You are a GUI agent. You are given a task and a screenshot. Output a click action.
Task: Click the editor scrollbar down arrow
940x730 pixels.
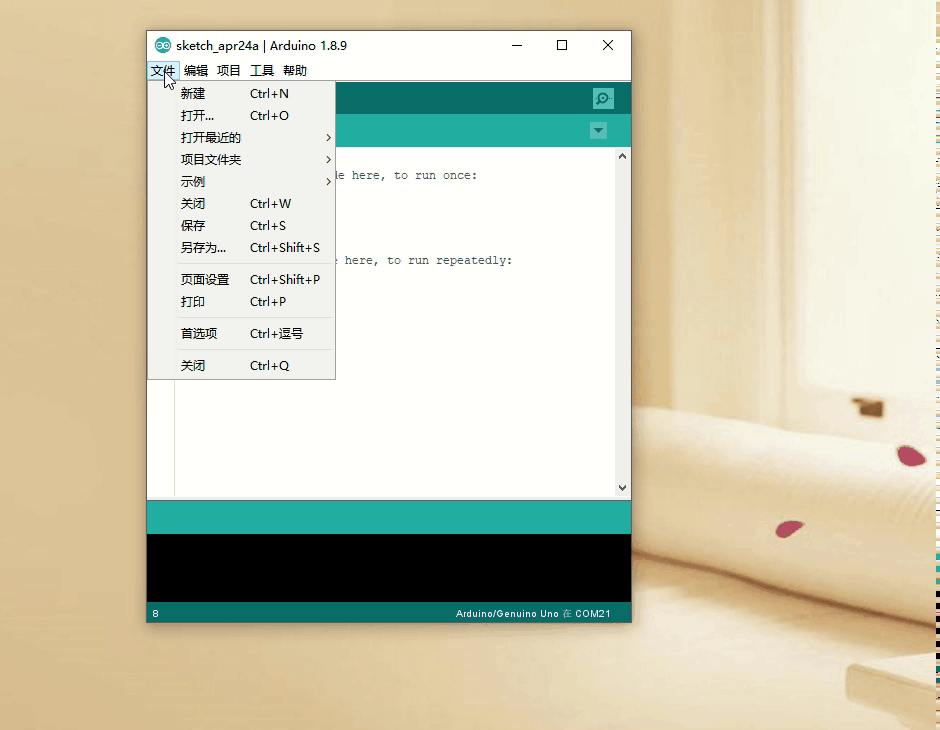(x=622, y=488)
